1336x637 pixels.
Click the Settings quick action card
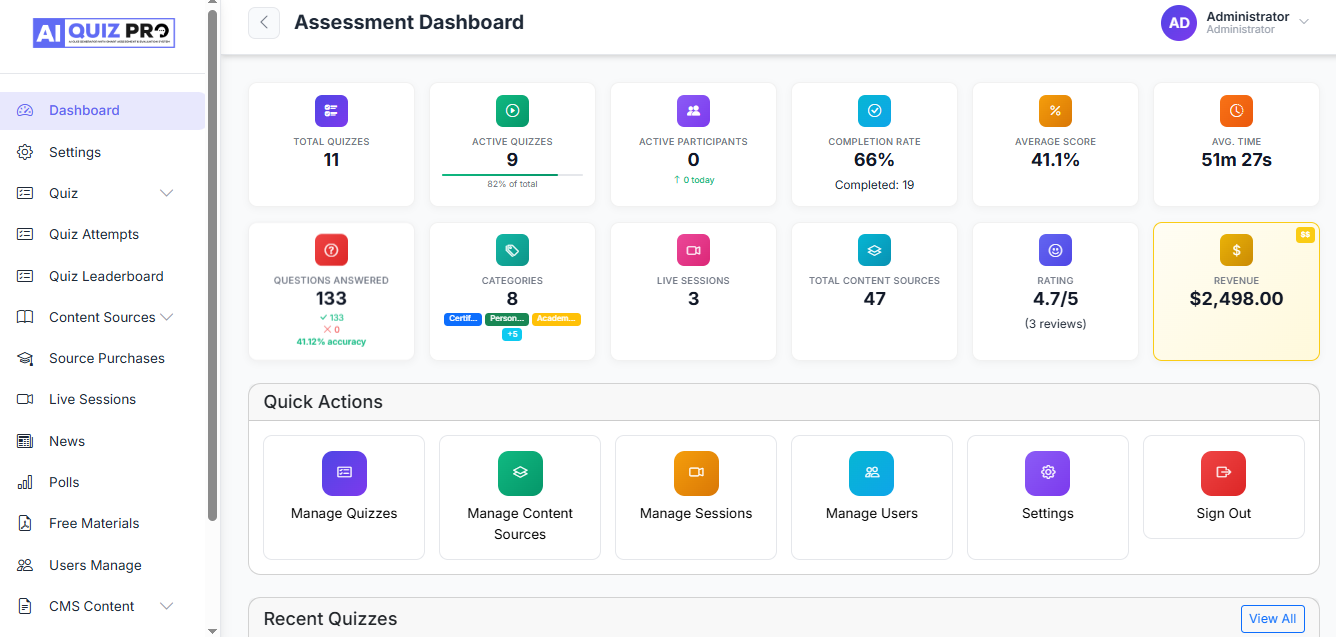click(1048, 497)
